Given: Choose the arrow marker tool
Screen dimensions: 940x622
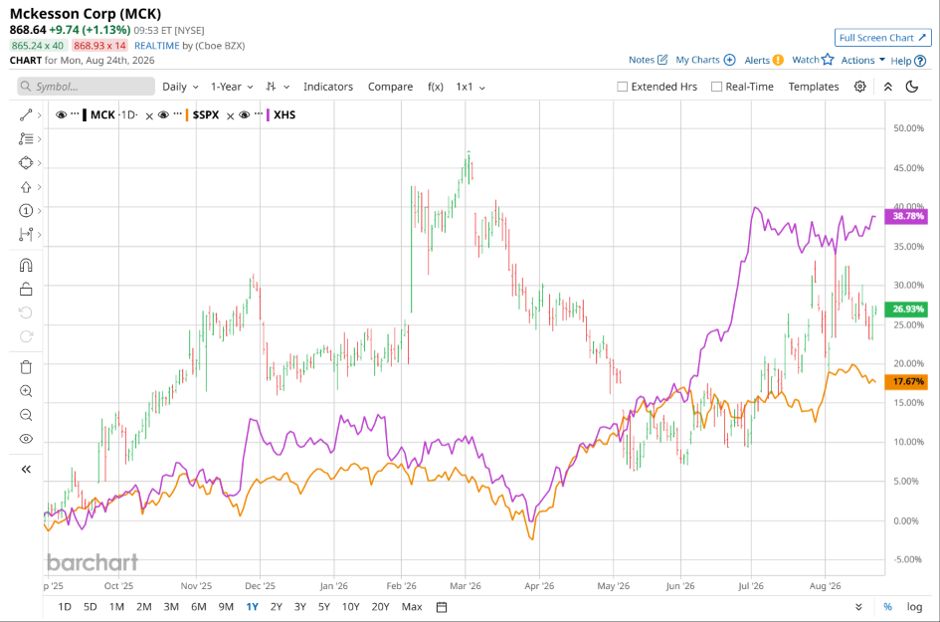Looking at the screenshot, I should pyautogui.click(x=26, y=187).
